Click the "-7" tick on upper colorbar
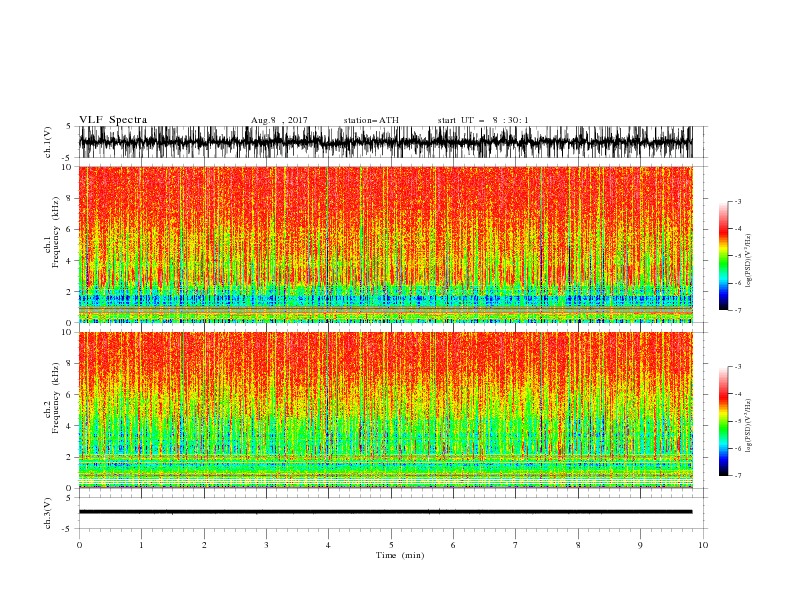The image size is (792, 612). coord(737,311)
